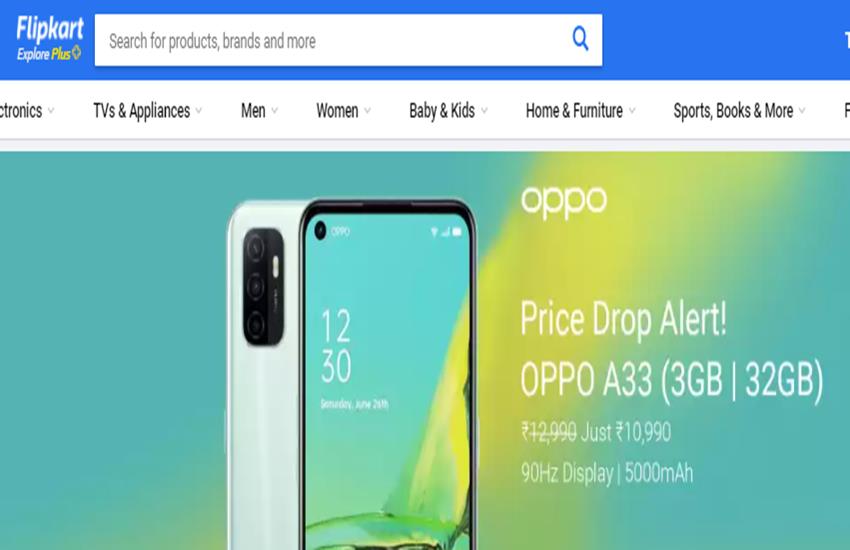Expand the TVs & Appliances chevron
Screen dimensions: 850x550
pyautogui.click(x=198, y=111)
